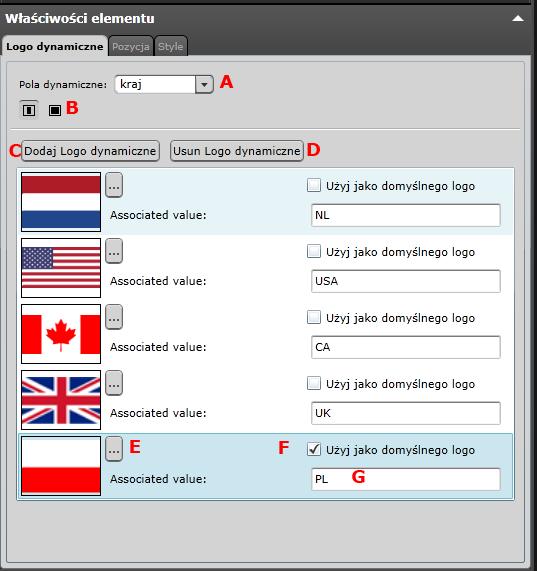Click the CA associated value field
This screenshot has width=537, height=571.
click(x=406, y=347)
